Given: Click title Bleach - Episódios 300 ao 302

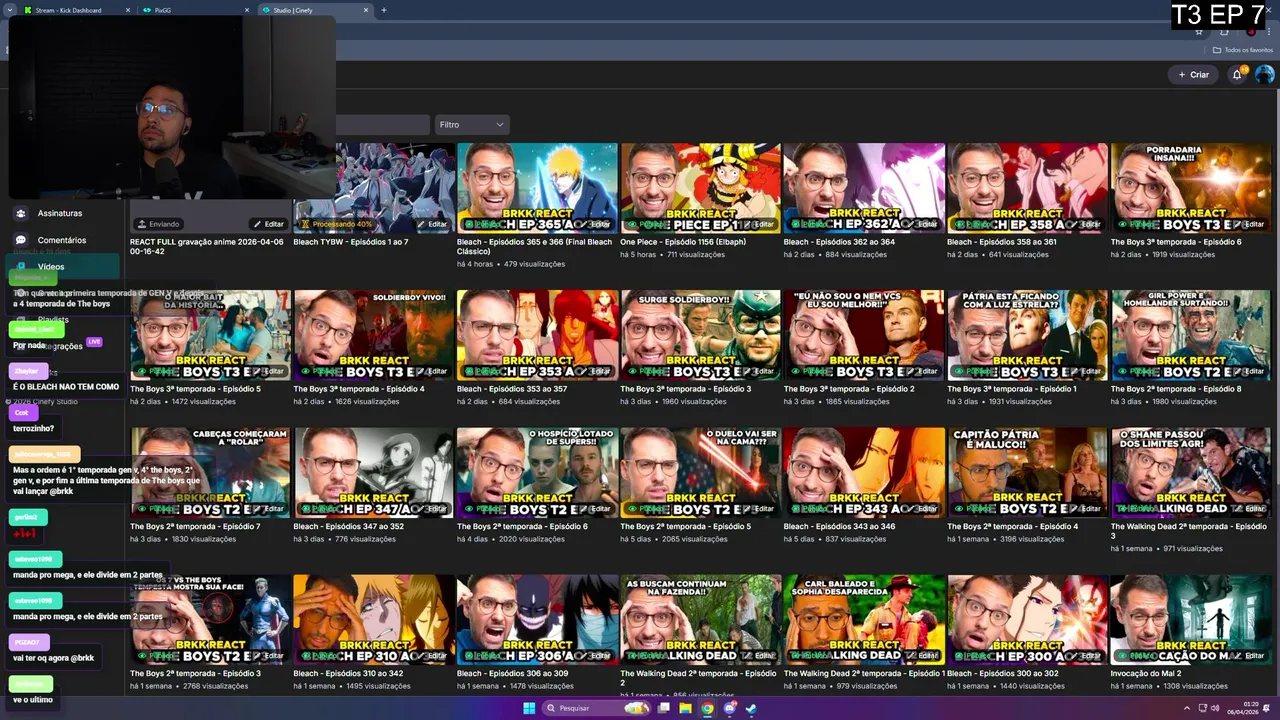Looking at the screenshot, I should (1003, 674).
